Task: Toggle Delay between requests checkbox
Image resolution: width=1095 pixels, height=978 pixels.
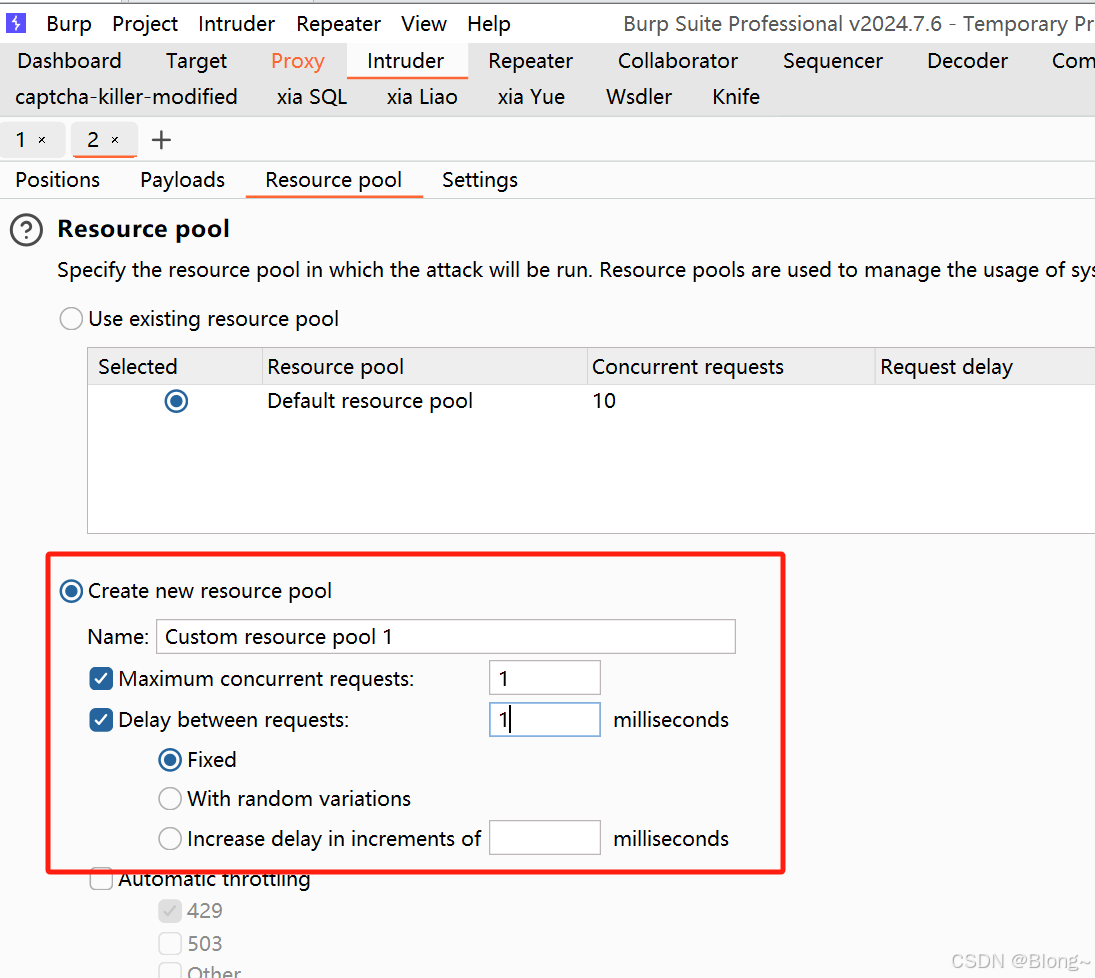Action: [x=101, y=720]
